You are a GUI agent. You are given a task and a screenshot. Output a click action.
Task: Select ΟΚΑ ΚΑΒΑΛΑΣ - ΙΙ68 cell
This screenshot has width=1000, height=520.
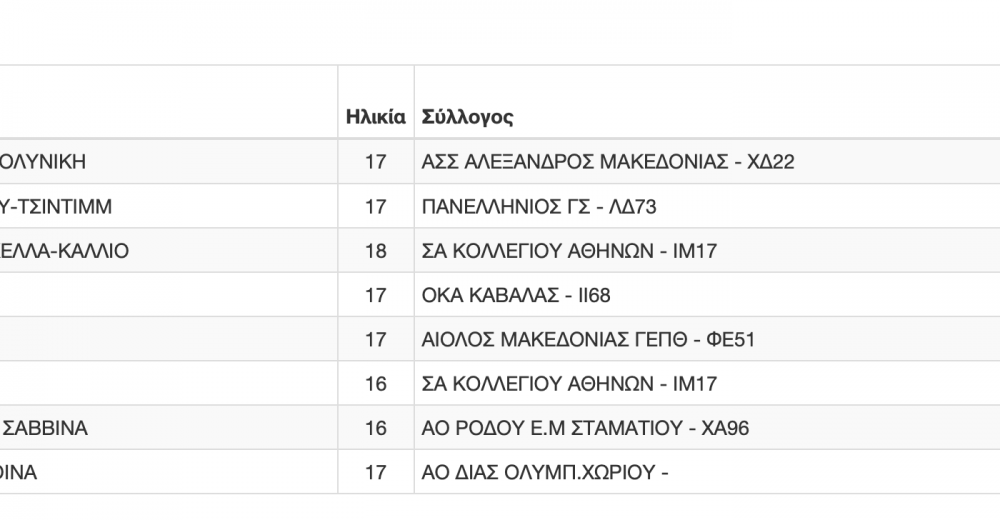pyautogui.click(x=516, y=295)
